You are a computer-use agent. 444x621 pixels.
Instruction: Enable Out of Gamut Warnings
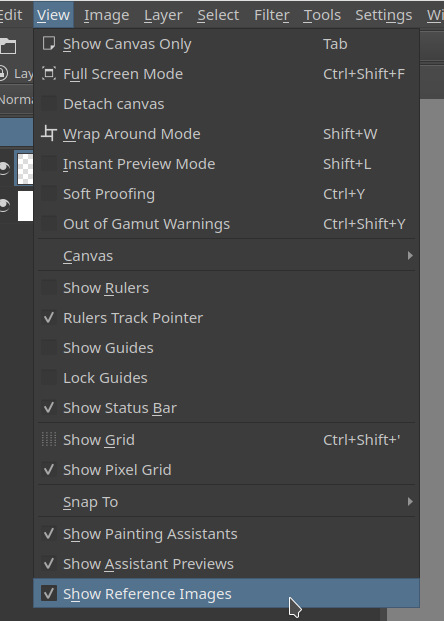click(49, 224)
